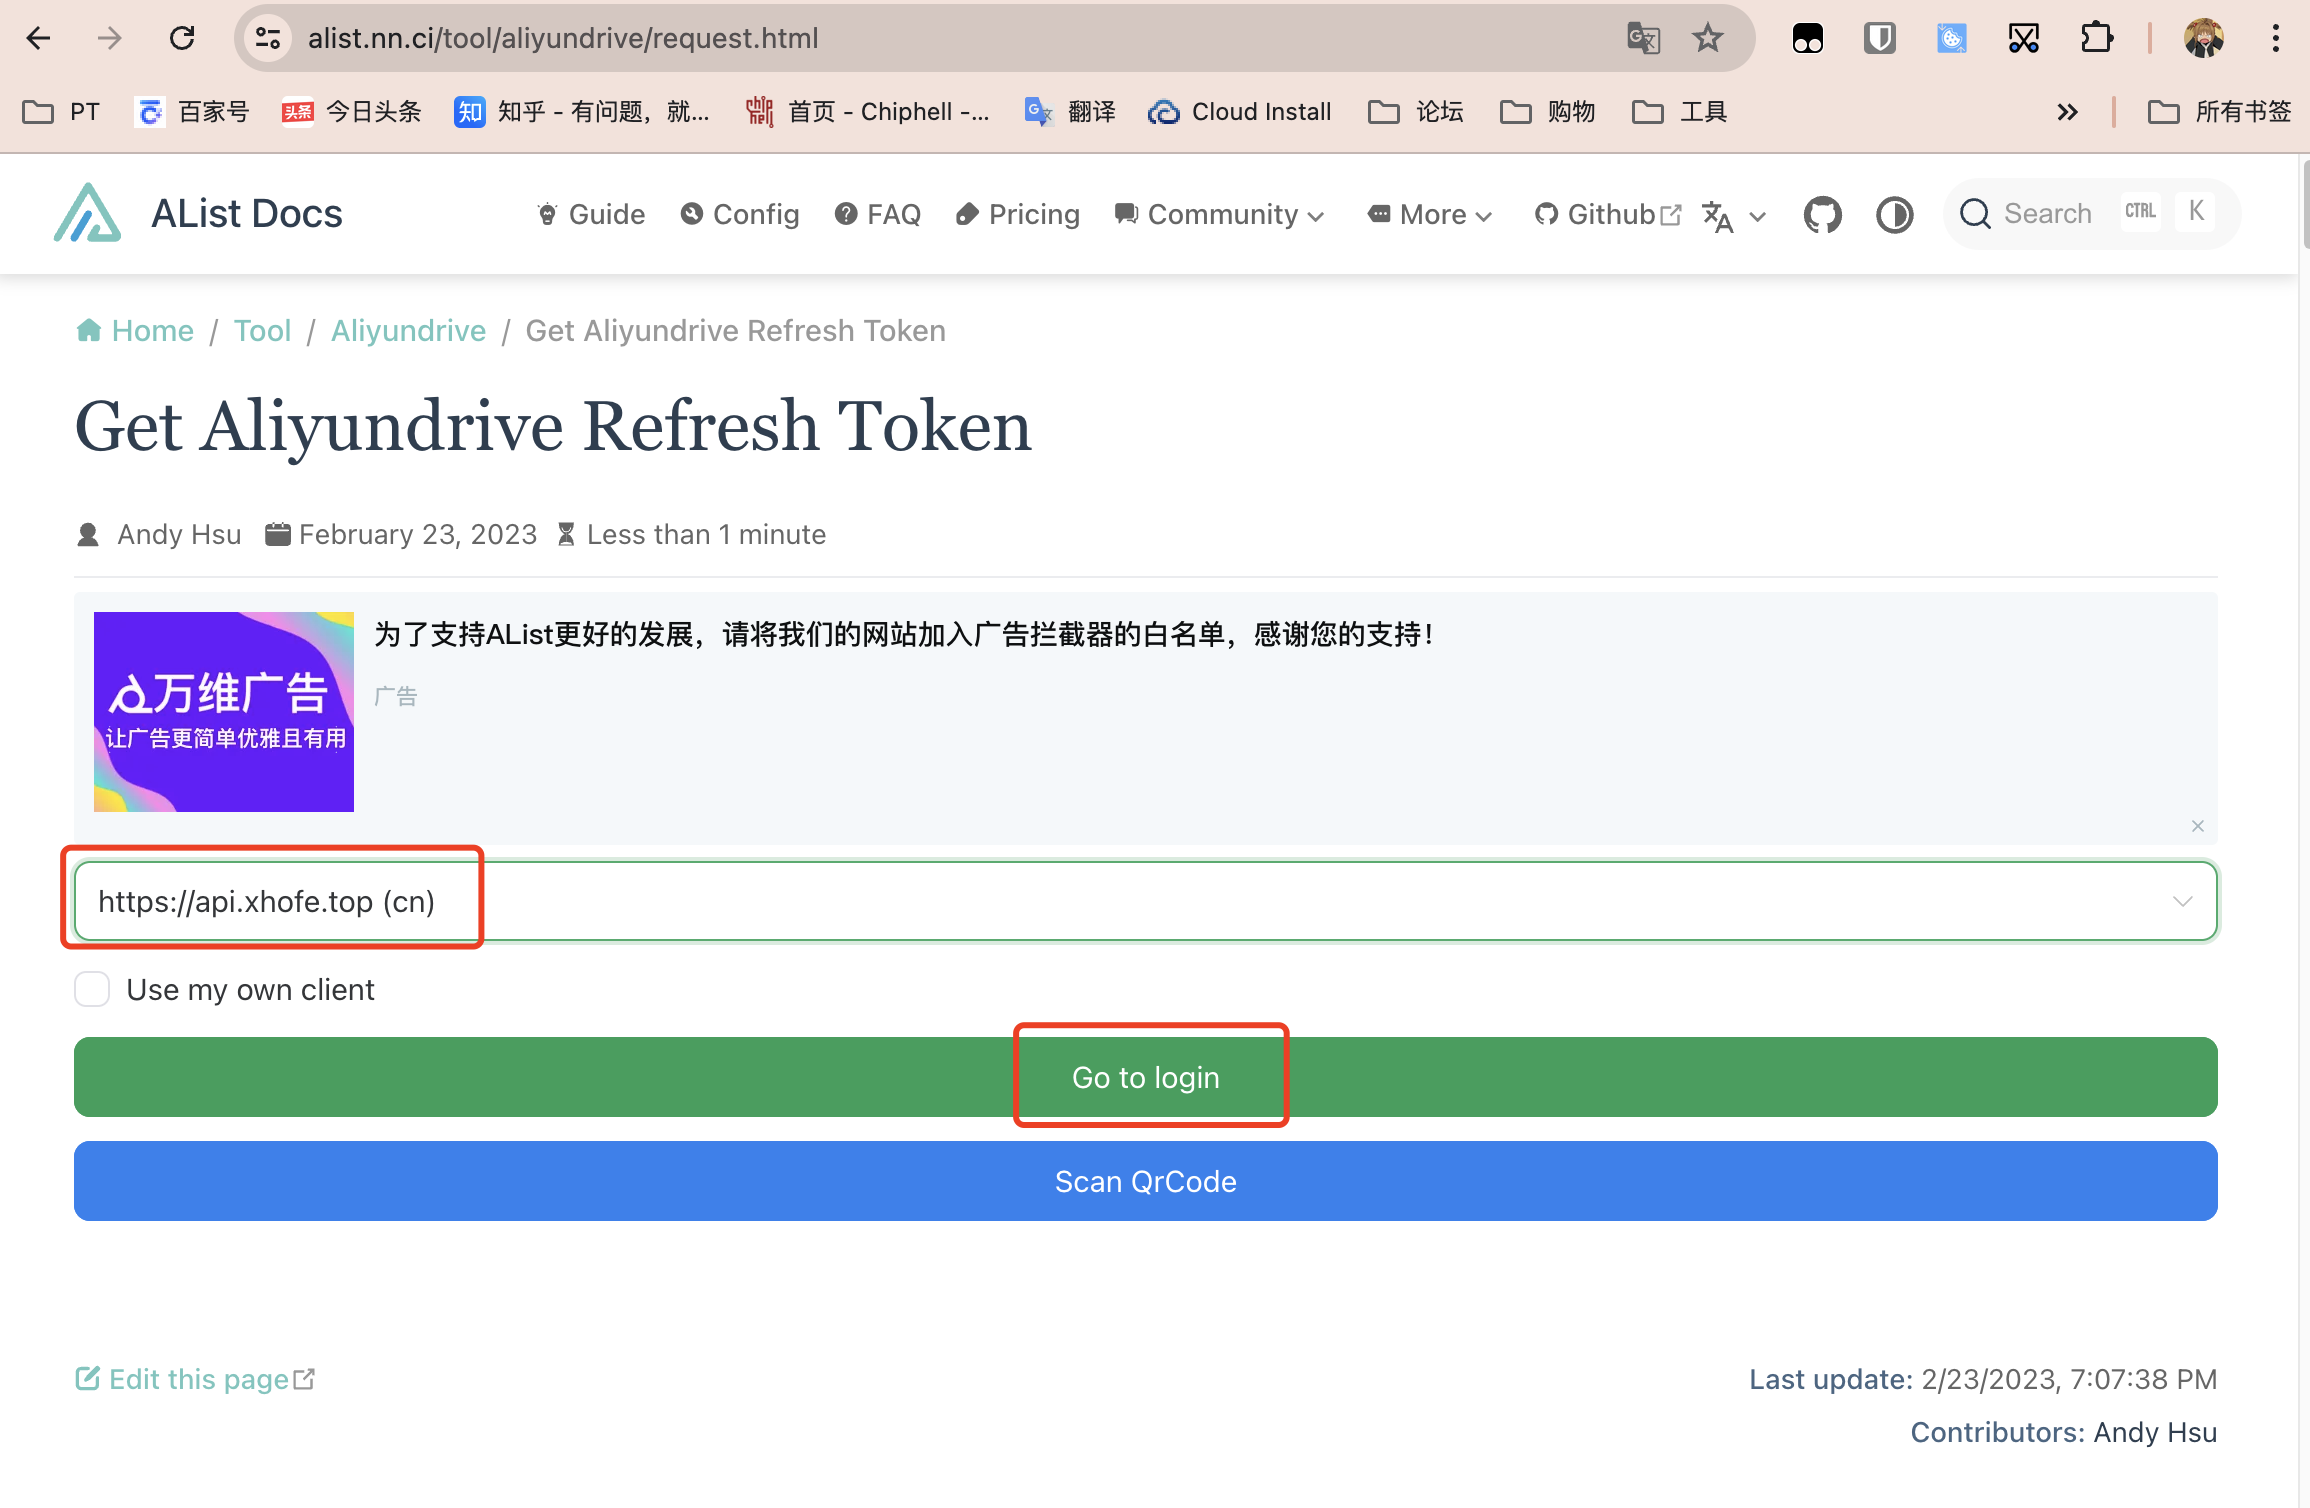This screenshot has height=1508, width=2310.
Task: Click the Scan QrCode button
Action: click(1146, 1181)
